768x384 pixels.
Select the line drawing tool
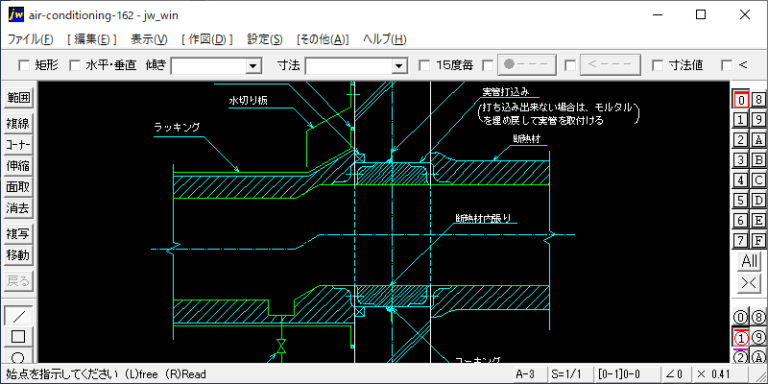(x=19, y=316)
